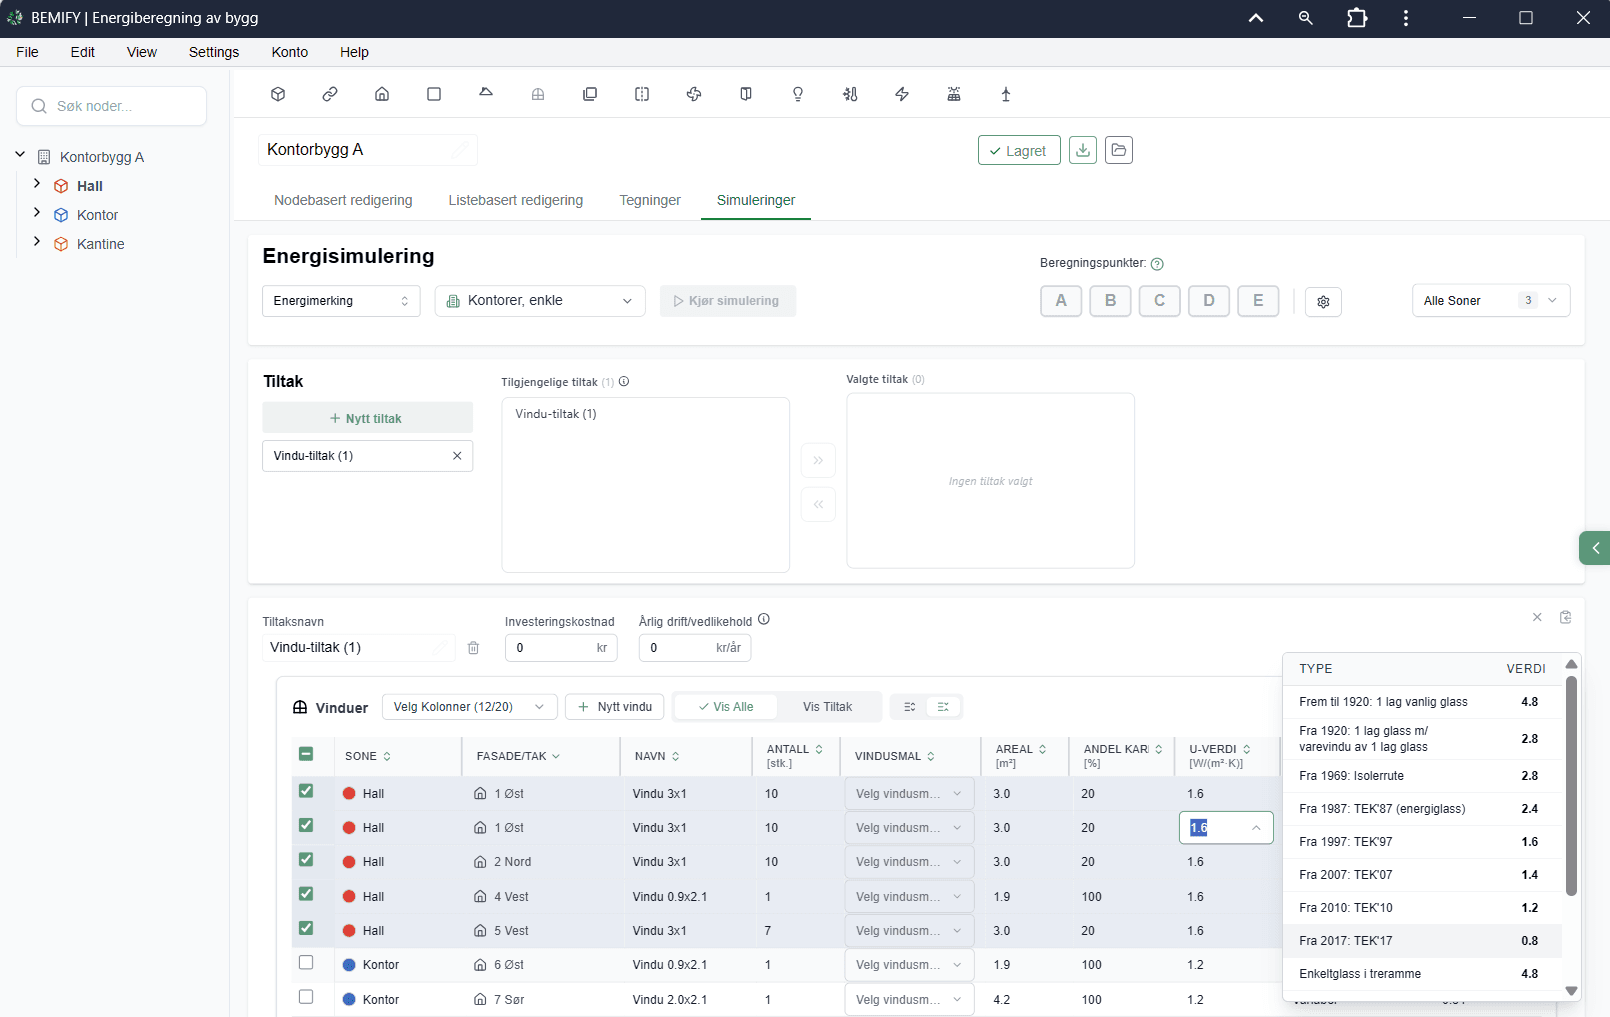Open the Velg Kolonner (12/20) dropdown

click(469, 707)
